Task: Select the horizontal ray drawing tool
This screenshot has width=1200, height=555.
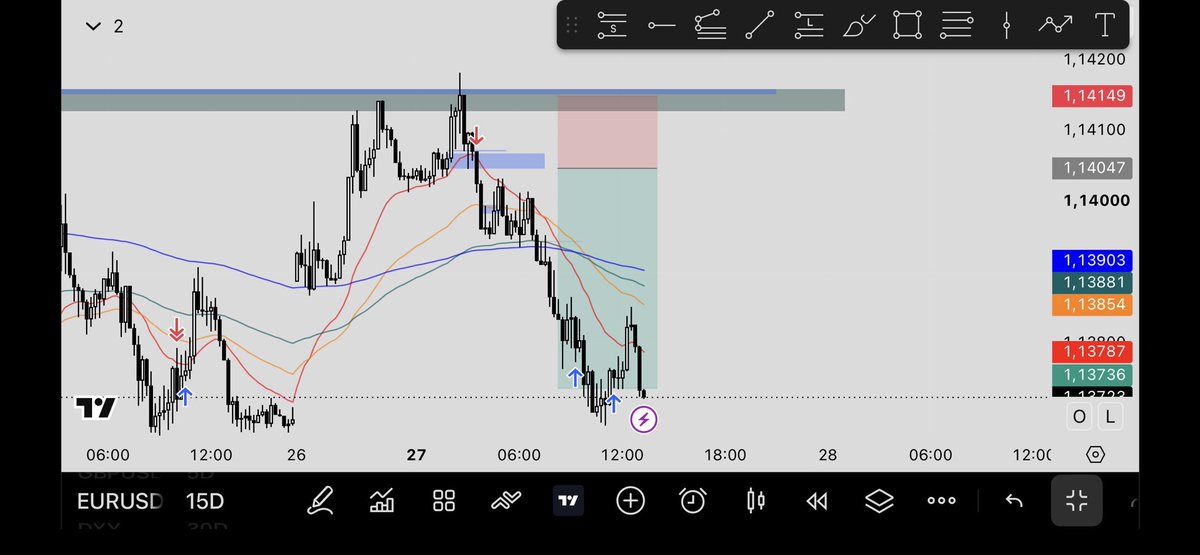Action: 661,25
